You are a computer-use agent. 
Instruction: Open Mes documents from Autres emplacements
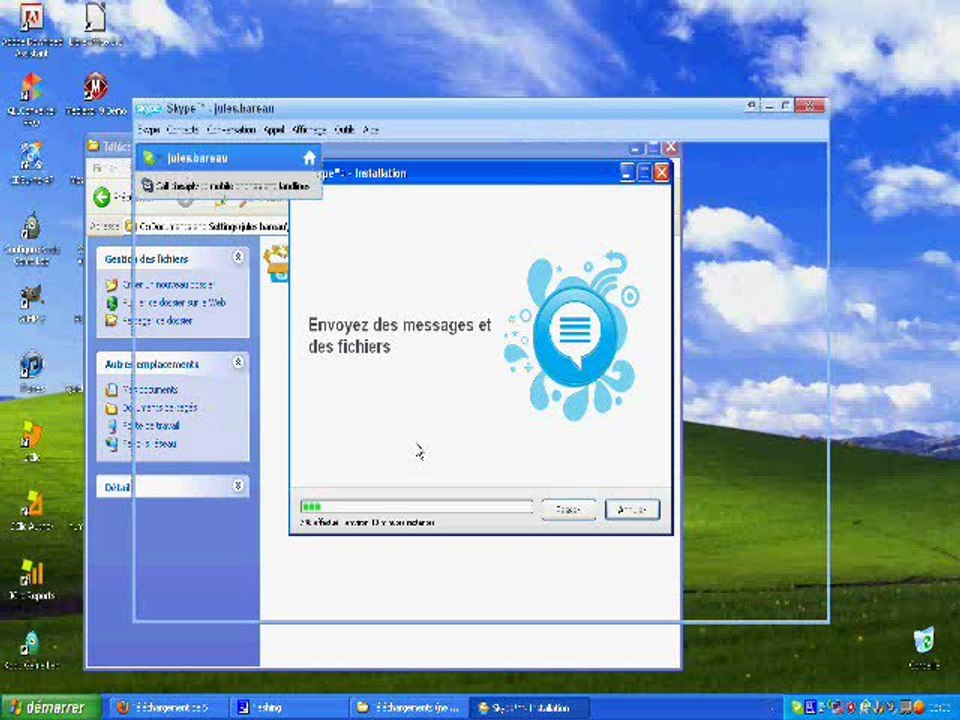pyautogui.click(x=150, y=389)
